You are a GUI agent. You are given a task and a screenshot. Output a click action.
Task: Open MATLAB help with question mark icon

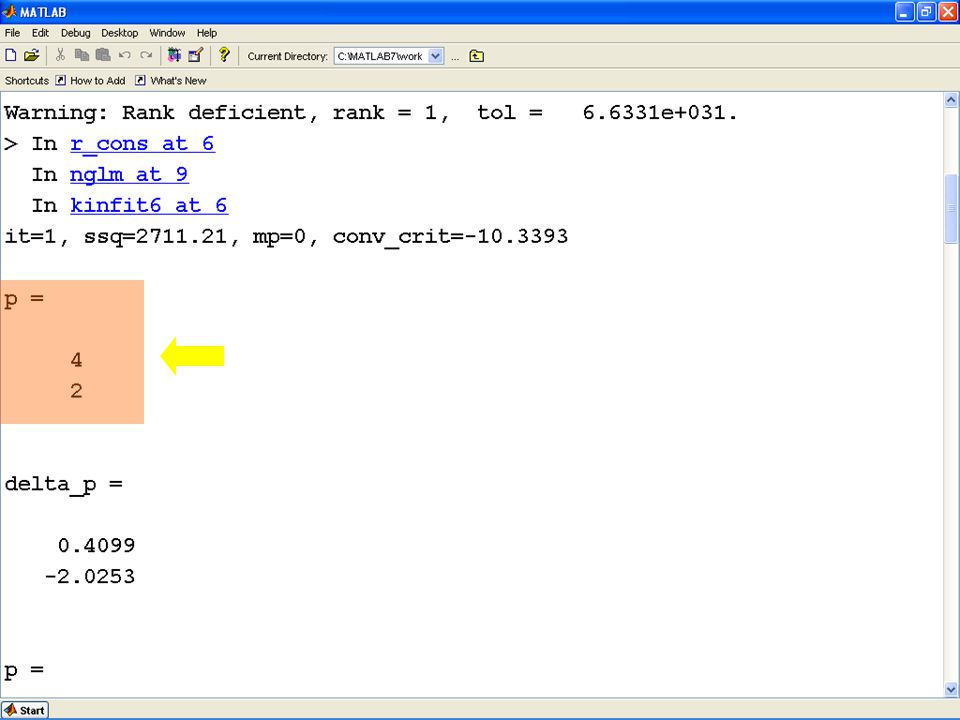224,55
